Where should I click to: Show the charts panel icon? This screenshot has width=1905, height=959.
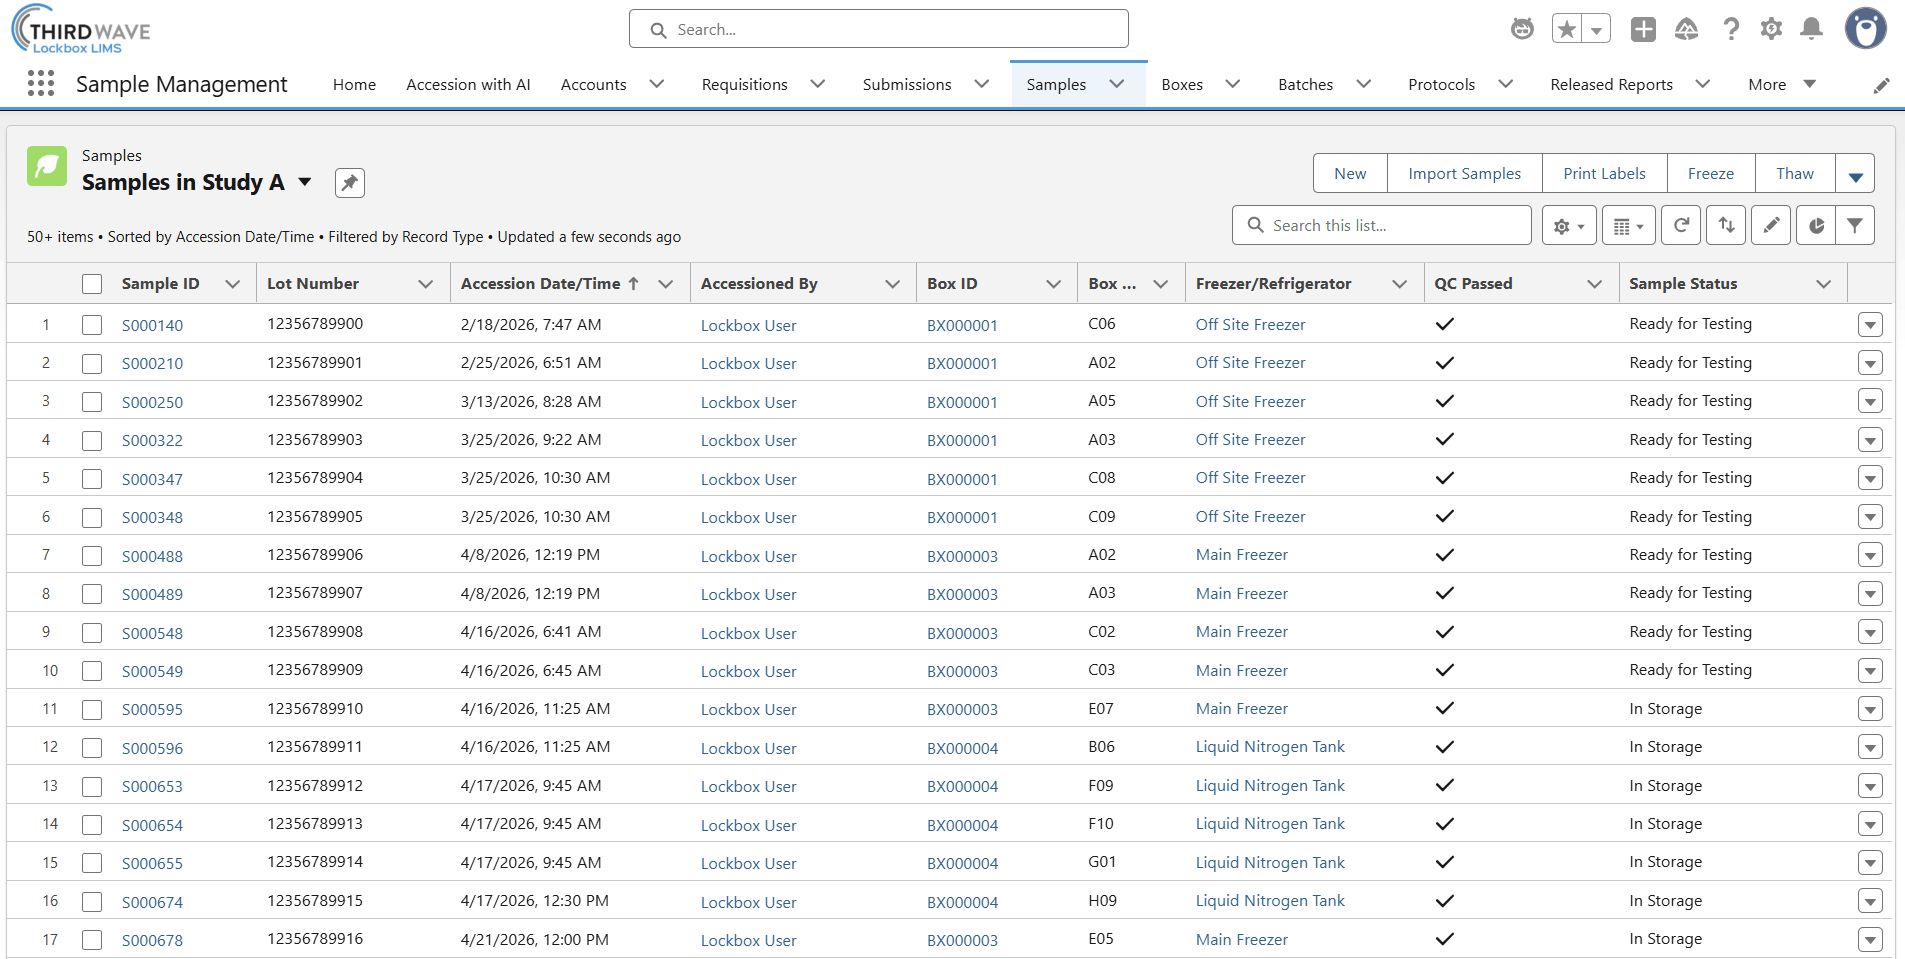(x=1816, y=226)
